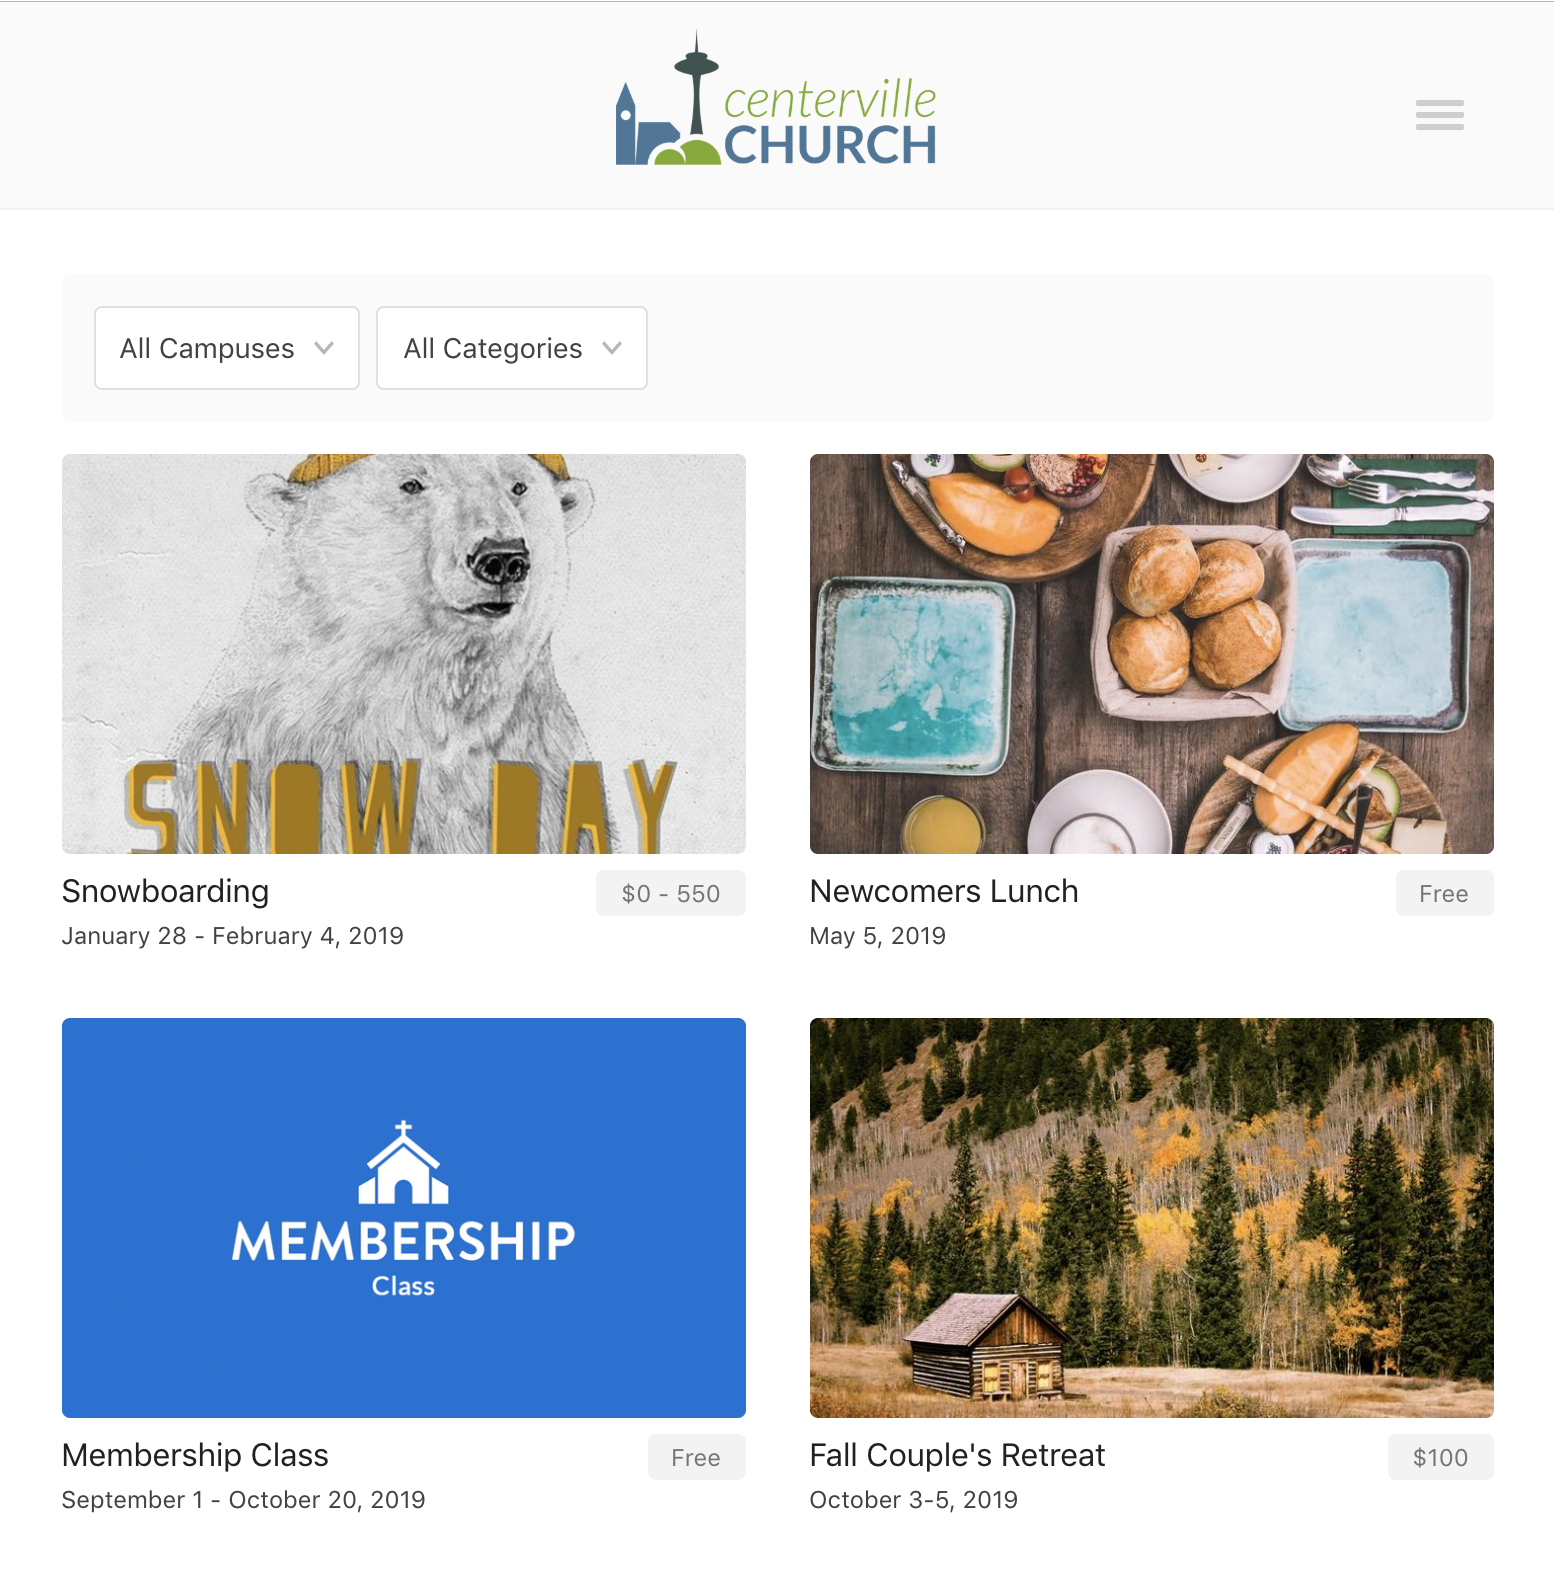Screen dimensions: 1554x1582
Task: Click the Free badge for Membership Class
Action: coord(696,1457)
